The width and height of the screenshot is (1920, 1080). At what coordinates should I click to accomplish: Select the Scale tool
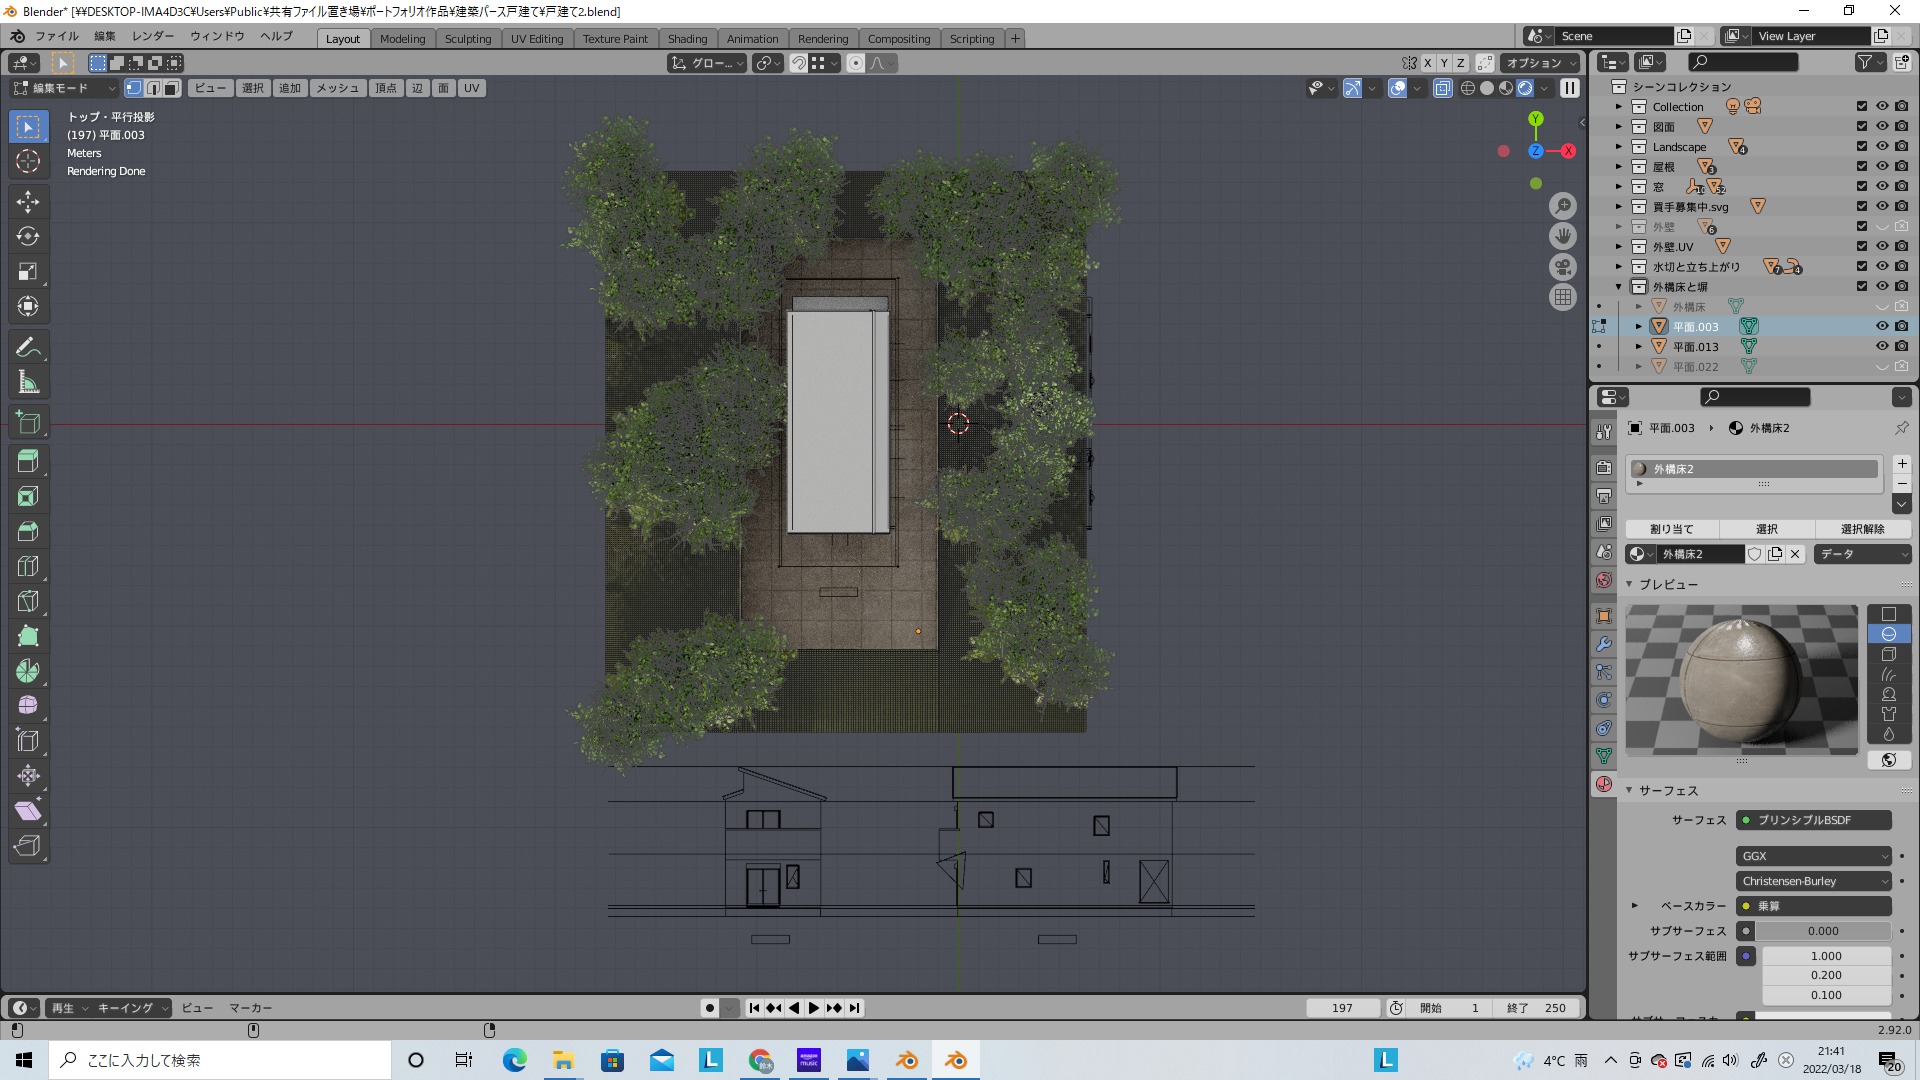28,271
